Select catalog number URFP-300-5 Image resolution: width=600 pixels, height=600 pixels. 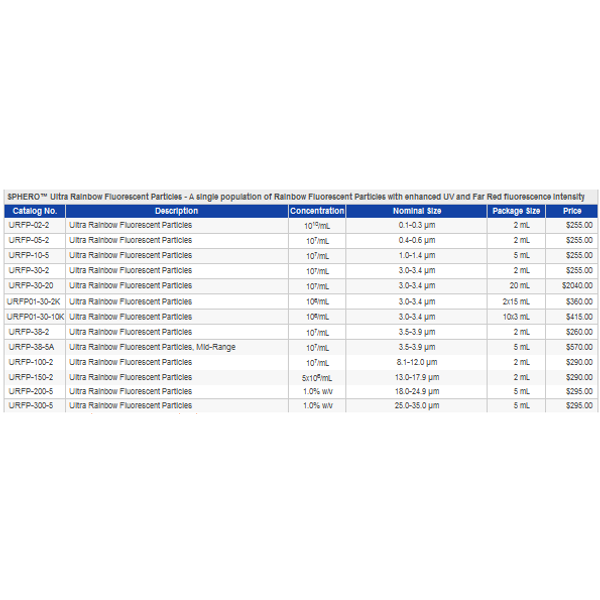[31, 406]
